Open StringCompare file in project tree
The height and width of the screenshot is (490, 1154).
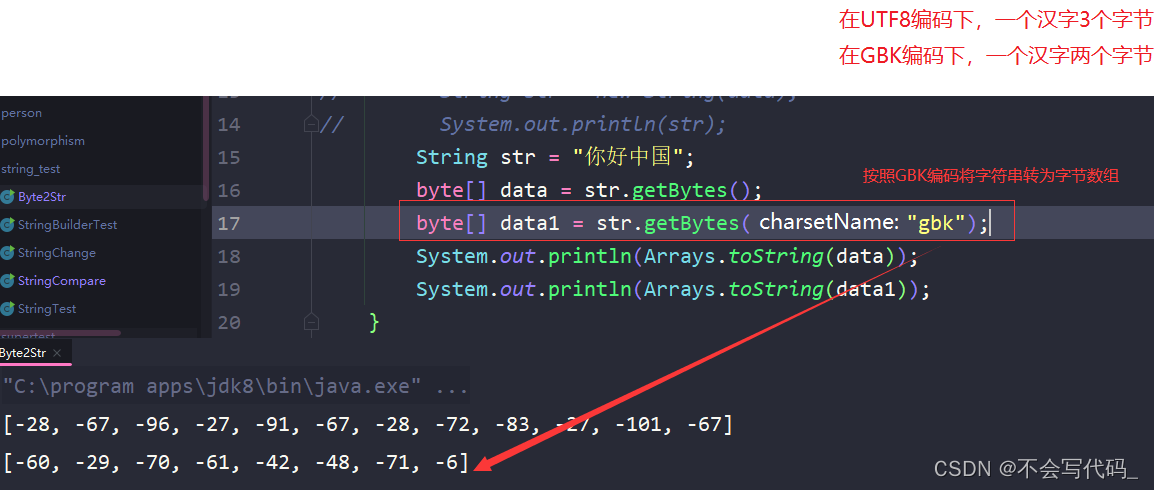[x=62, y=280]
